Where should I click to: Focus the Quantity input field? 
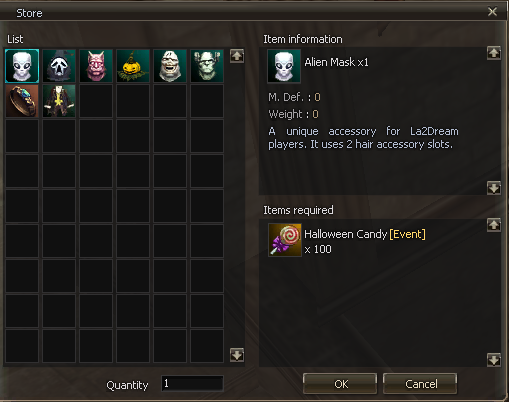(192, 384)
